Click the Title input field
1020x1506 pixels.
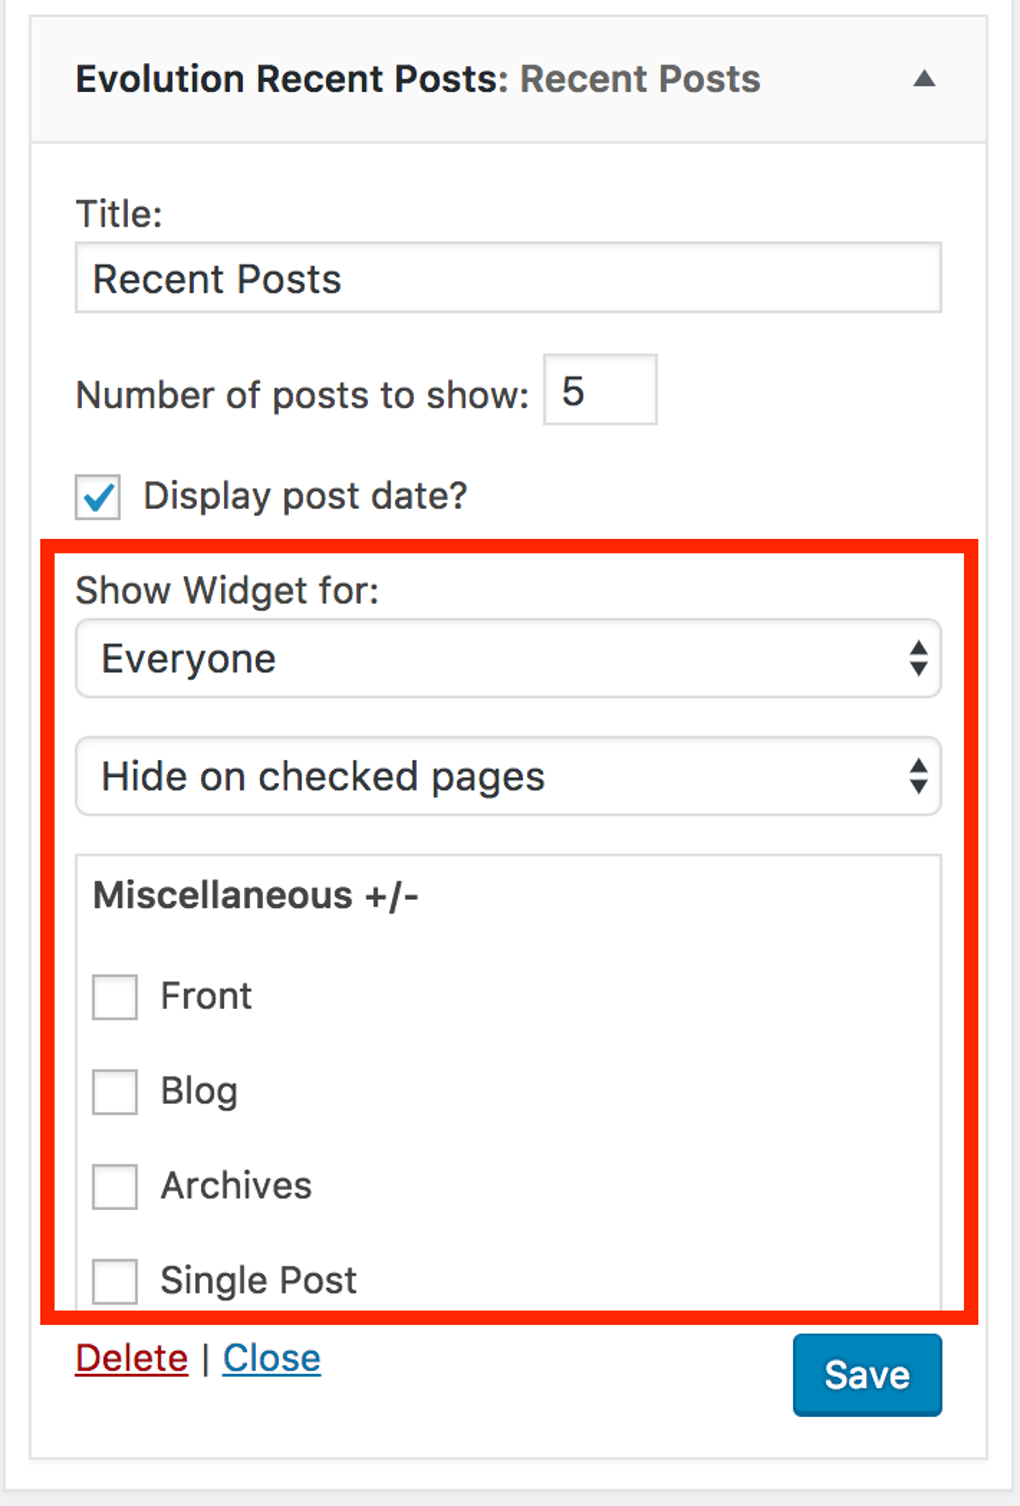click(x=507, y=278)
